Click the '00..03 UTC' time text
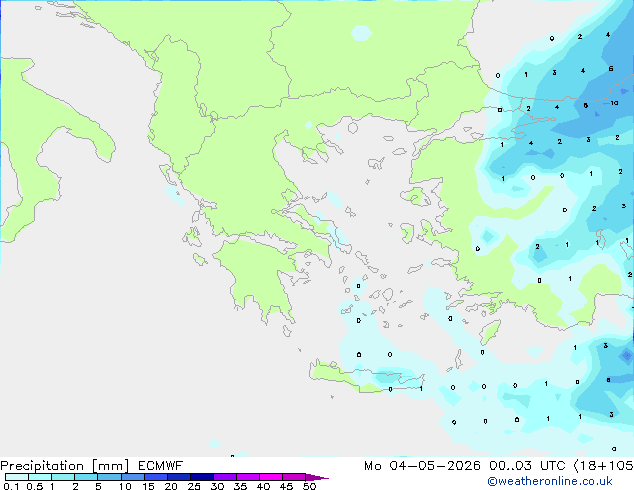Viewport: 634px width, 490px height. pyautogui.click(x=527, y=466)
